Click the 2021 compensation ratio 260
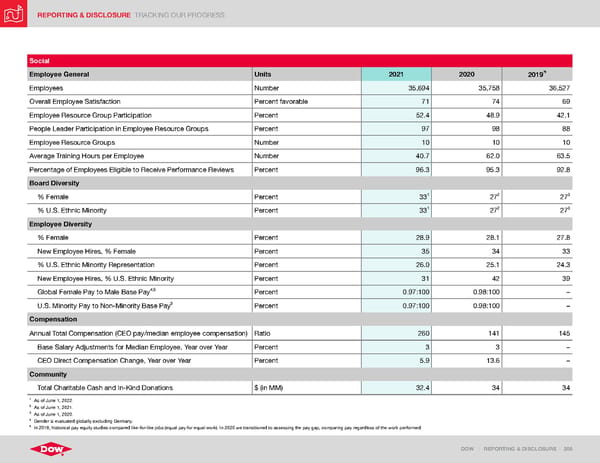 tap(423, 333)
